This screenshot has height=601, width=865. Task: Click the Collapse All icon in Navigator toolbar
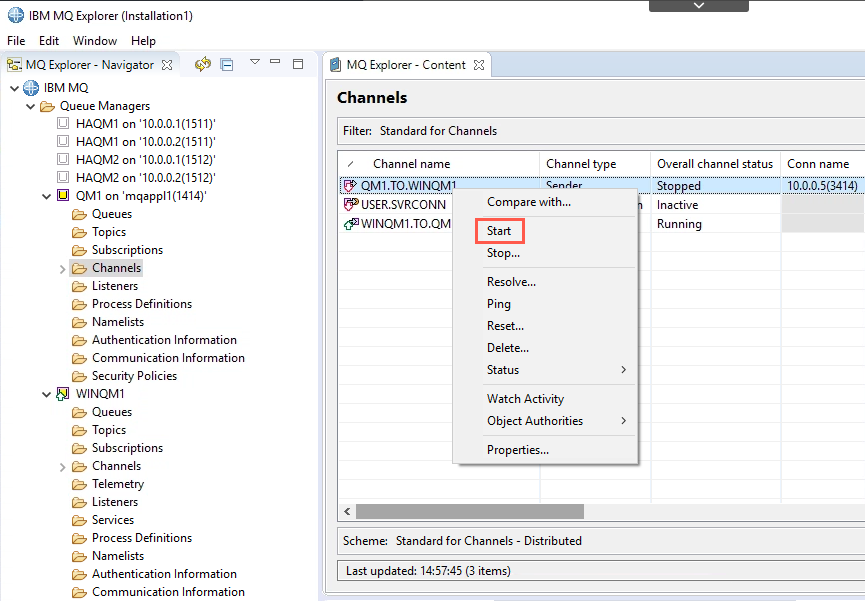227,65
